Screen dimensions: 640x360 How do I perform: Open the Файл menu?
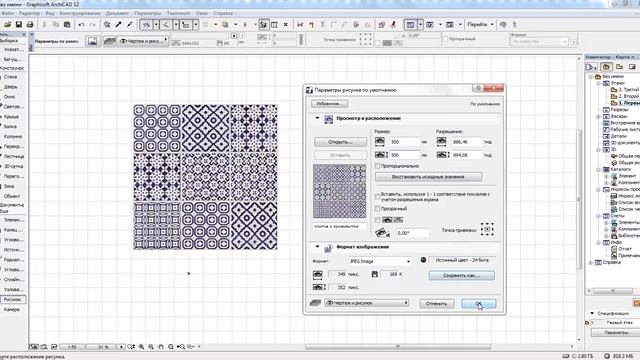pyautogui.click(x=8, y=13)
